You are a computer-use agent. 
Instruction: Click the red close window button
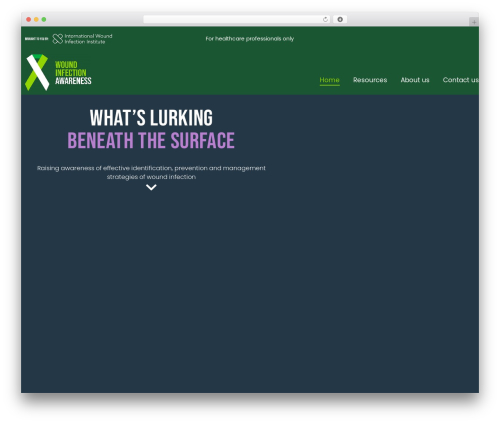(29, 19)
